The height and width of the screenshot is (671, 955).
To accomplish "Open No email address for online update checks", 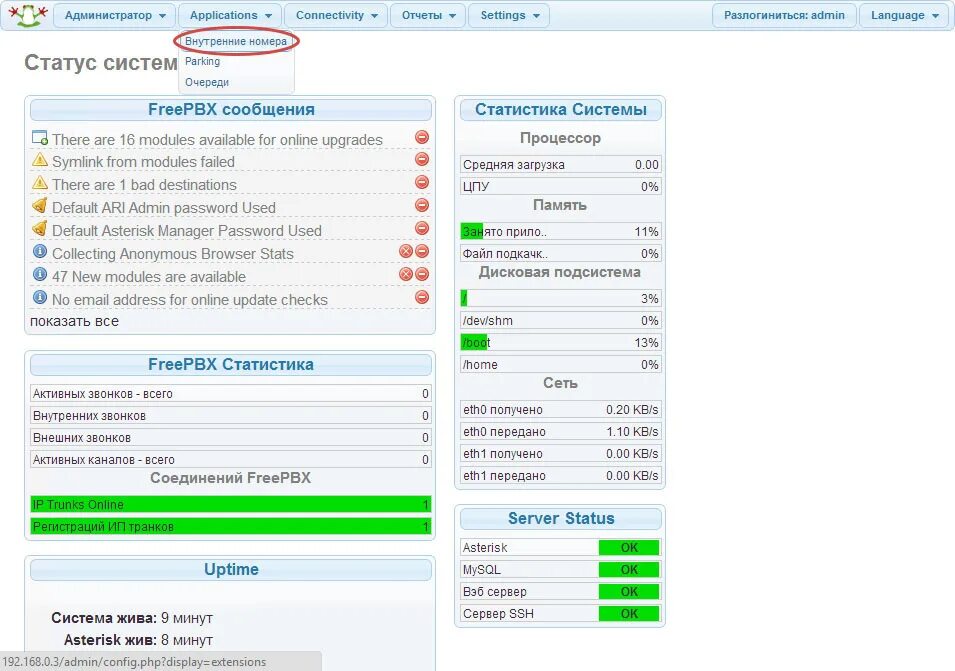I will (189, 300).
